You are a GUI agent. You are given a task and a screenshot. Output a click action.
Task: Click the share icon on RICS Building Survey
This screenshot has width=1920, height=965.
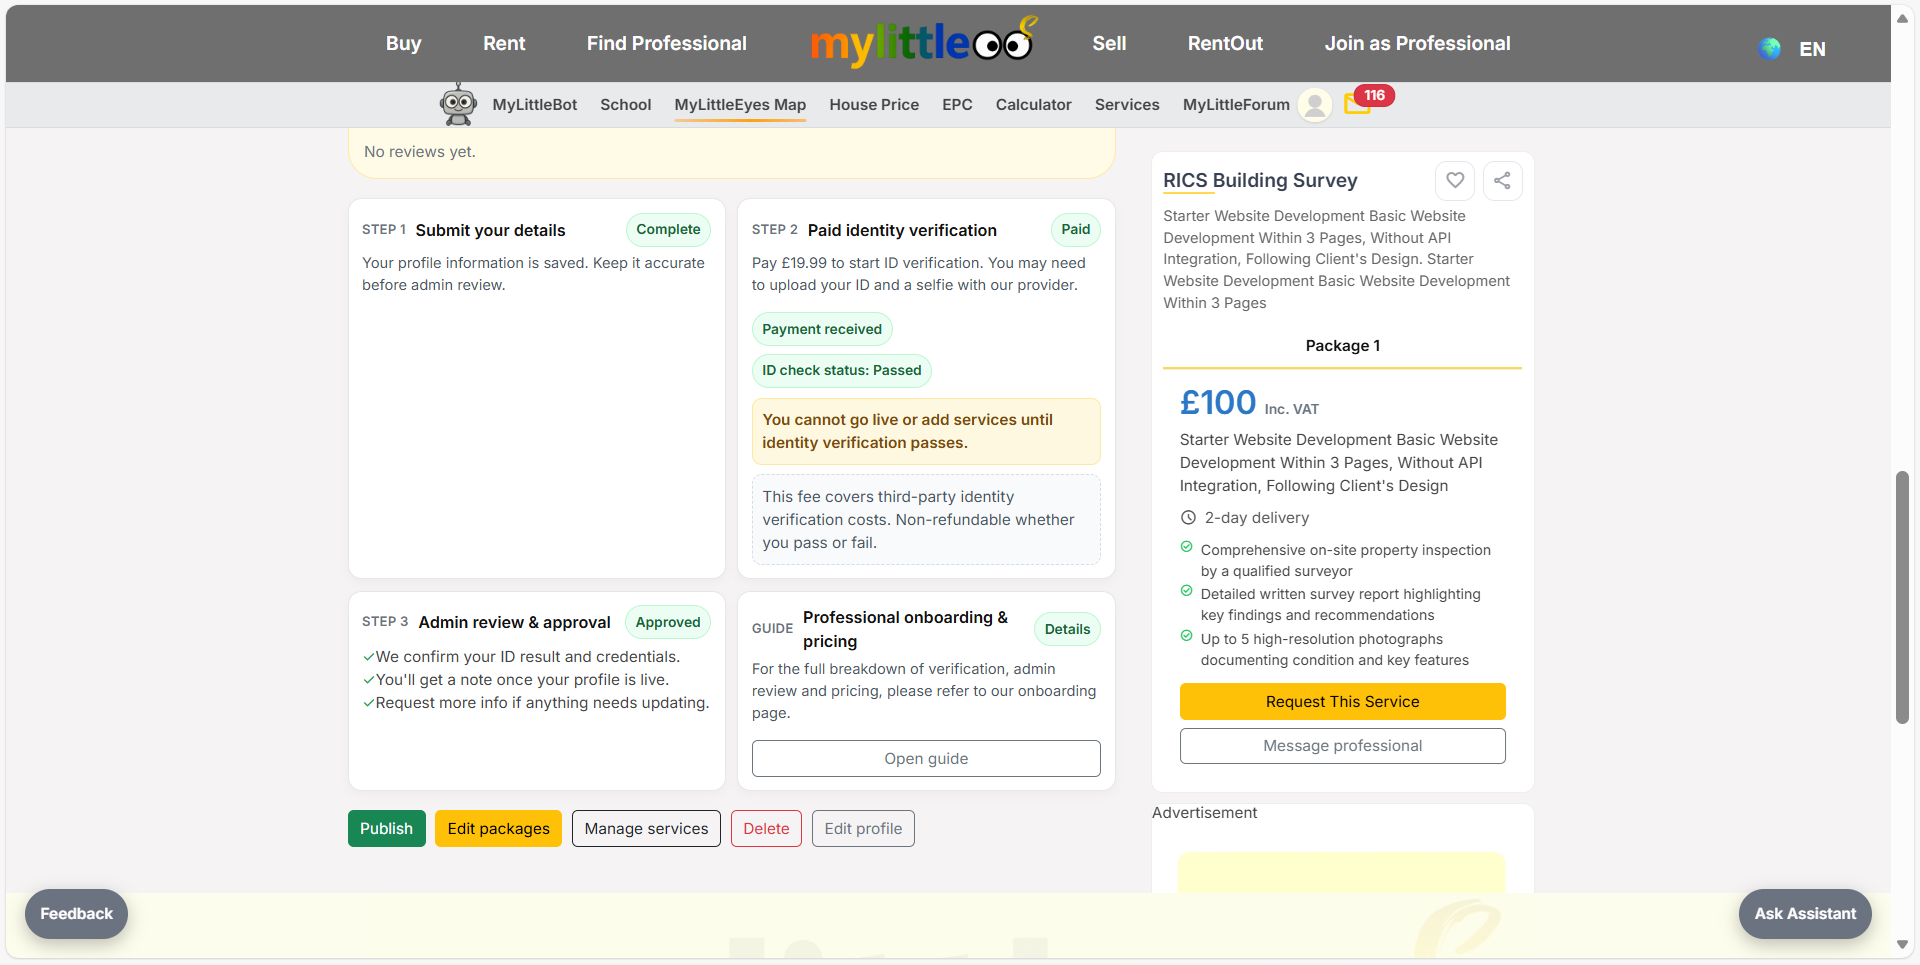click(x=1502, y=181)
